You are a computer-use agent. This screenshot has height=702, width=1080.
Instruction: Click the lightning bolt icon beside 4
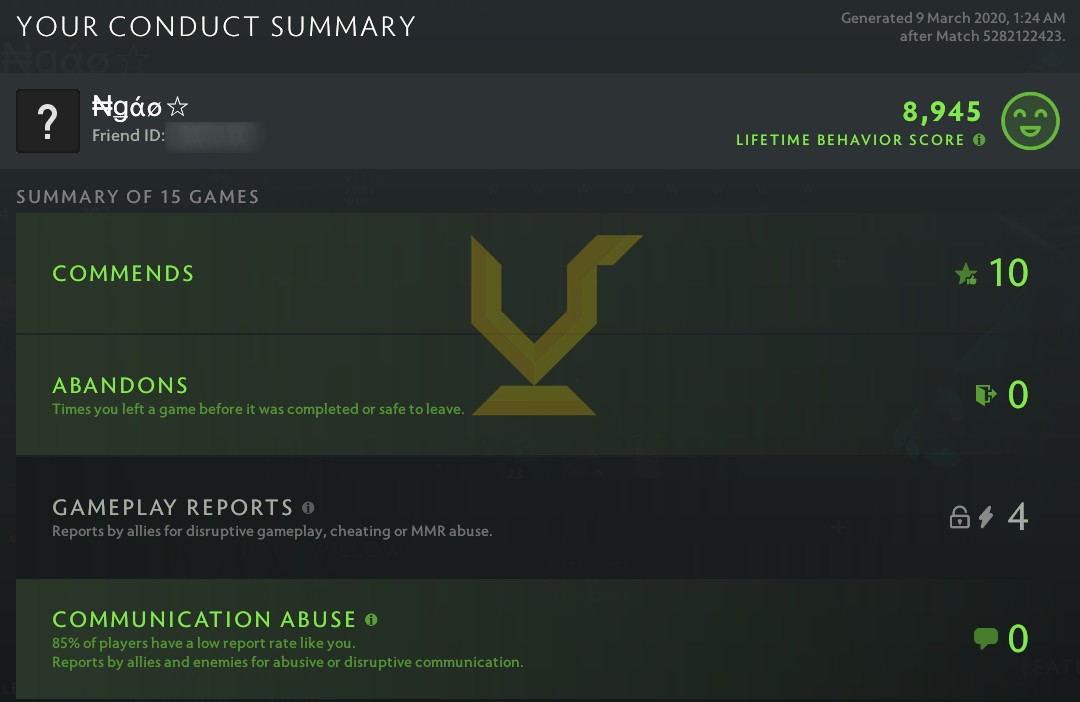point(986,518)
